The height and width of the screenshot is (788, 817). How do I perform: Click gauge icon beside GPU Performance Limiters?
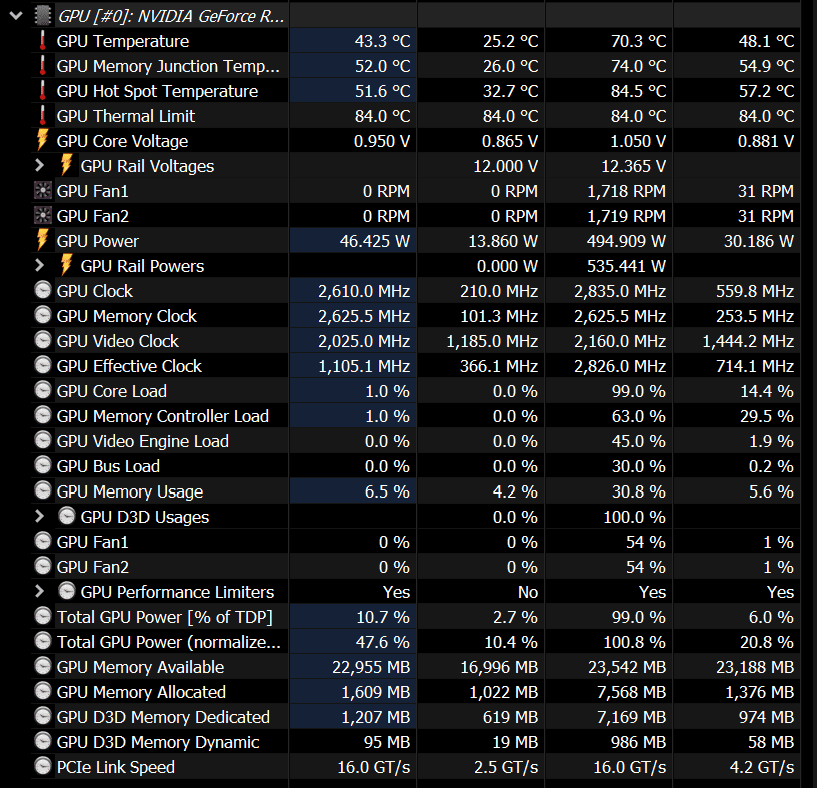point(67,590)
